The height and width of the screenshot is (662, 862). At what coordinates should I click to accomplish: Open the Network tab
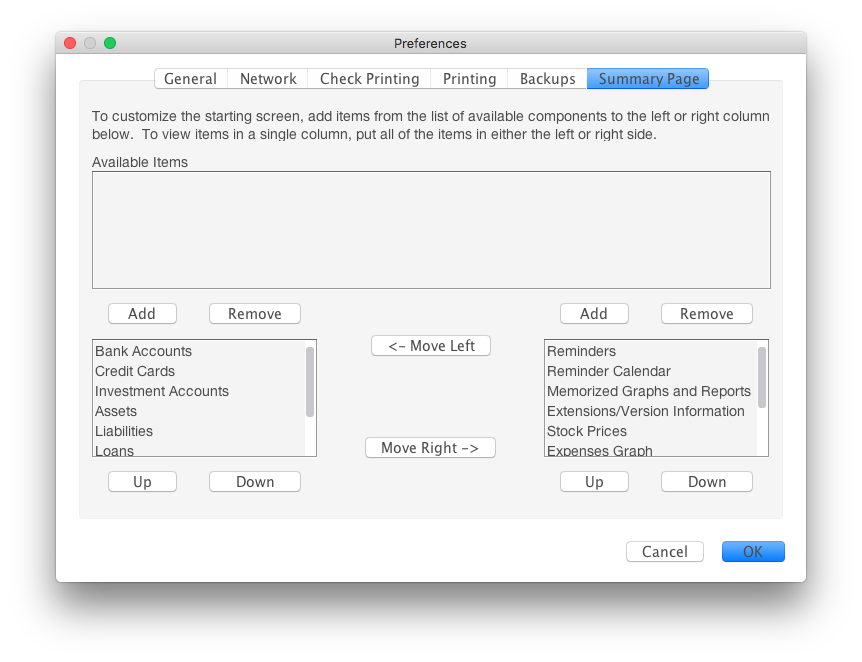(268, 79)
